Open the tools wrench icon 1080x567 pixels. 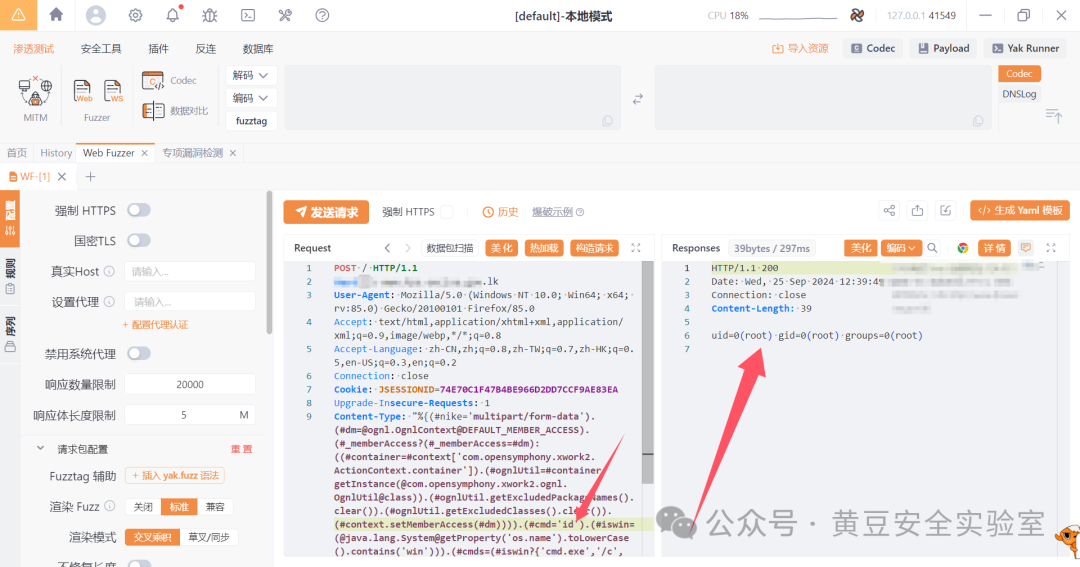pos(284,15)
